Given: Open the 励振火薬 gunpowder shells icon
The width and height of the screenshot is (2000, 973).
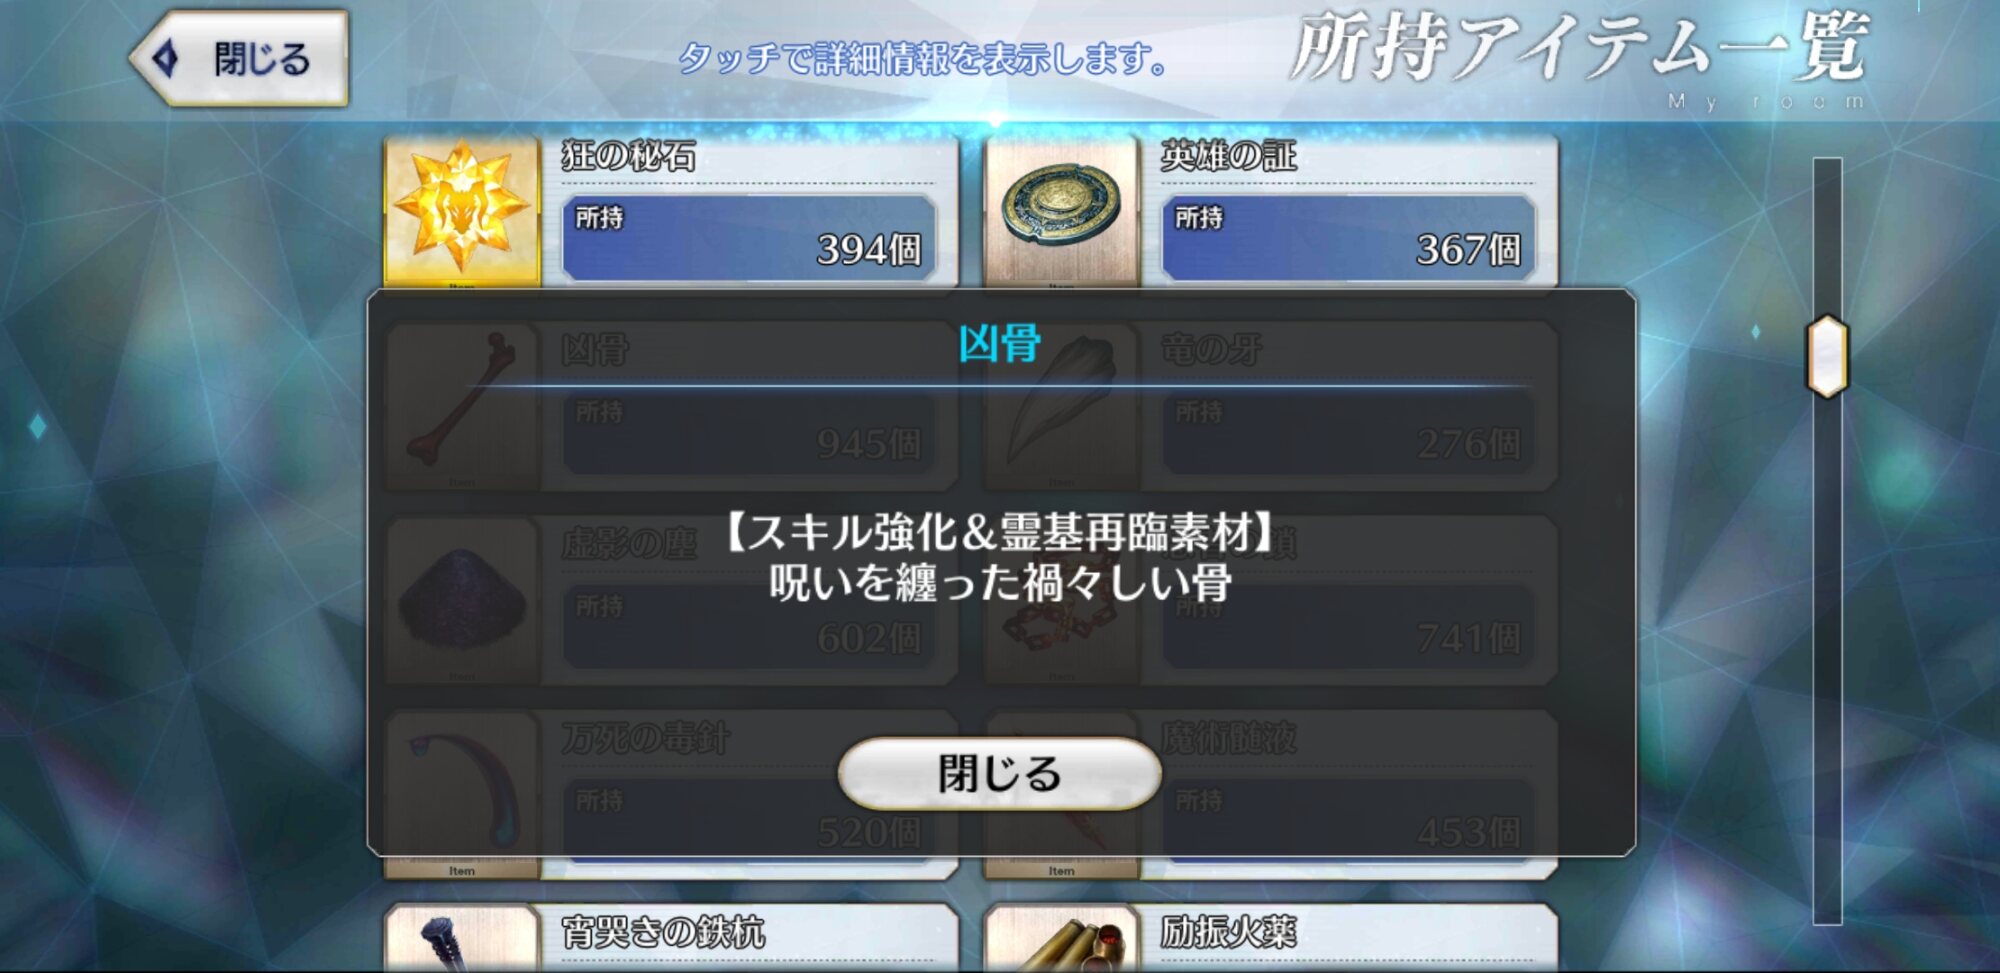Looking at the screenshot, I should click(x=1062, y=938).
